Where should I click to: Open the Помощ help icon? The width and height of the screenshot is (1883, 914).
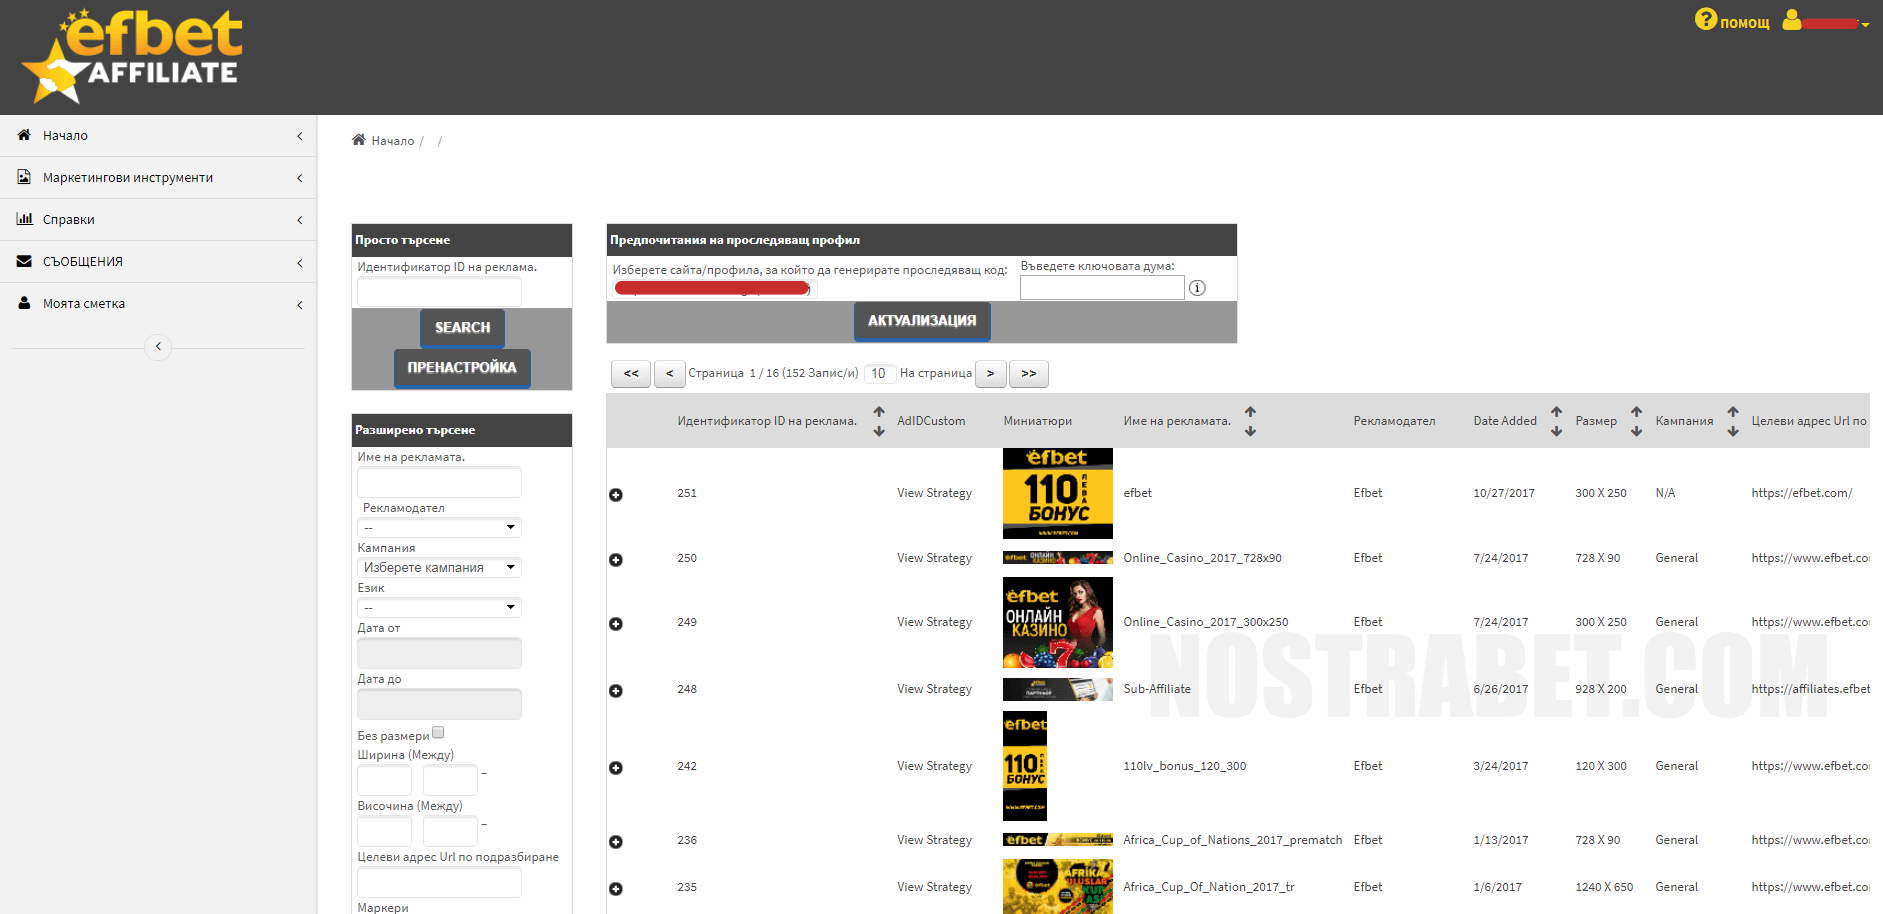coord(1705,19)
